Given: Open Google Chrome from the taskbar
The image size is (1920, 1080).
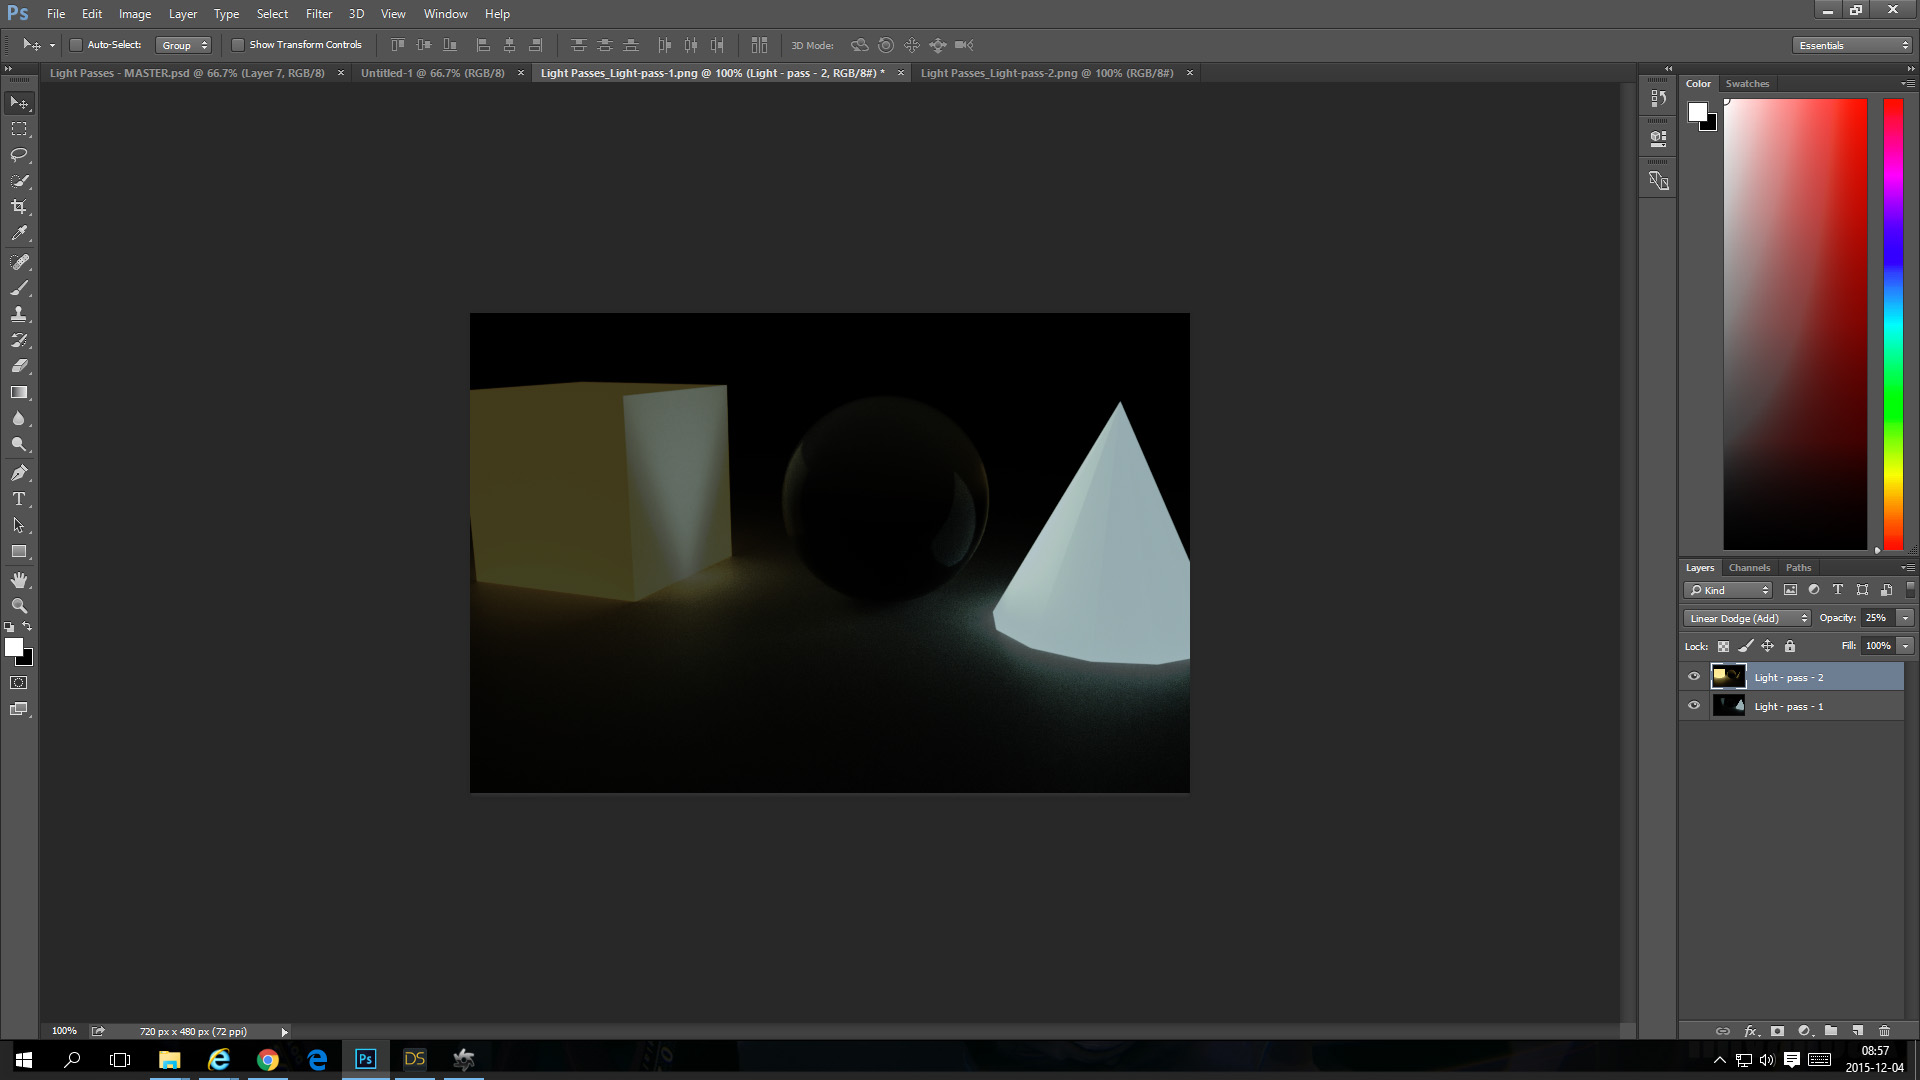Looking at the screenshot, I should pyautogui.click(x=267, y=1060).
